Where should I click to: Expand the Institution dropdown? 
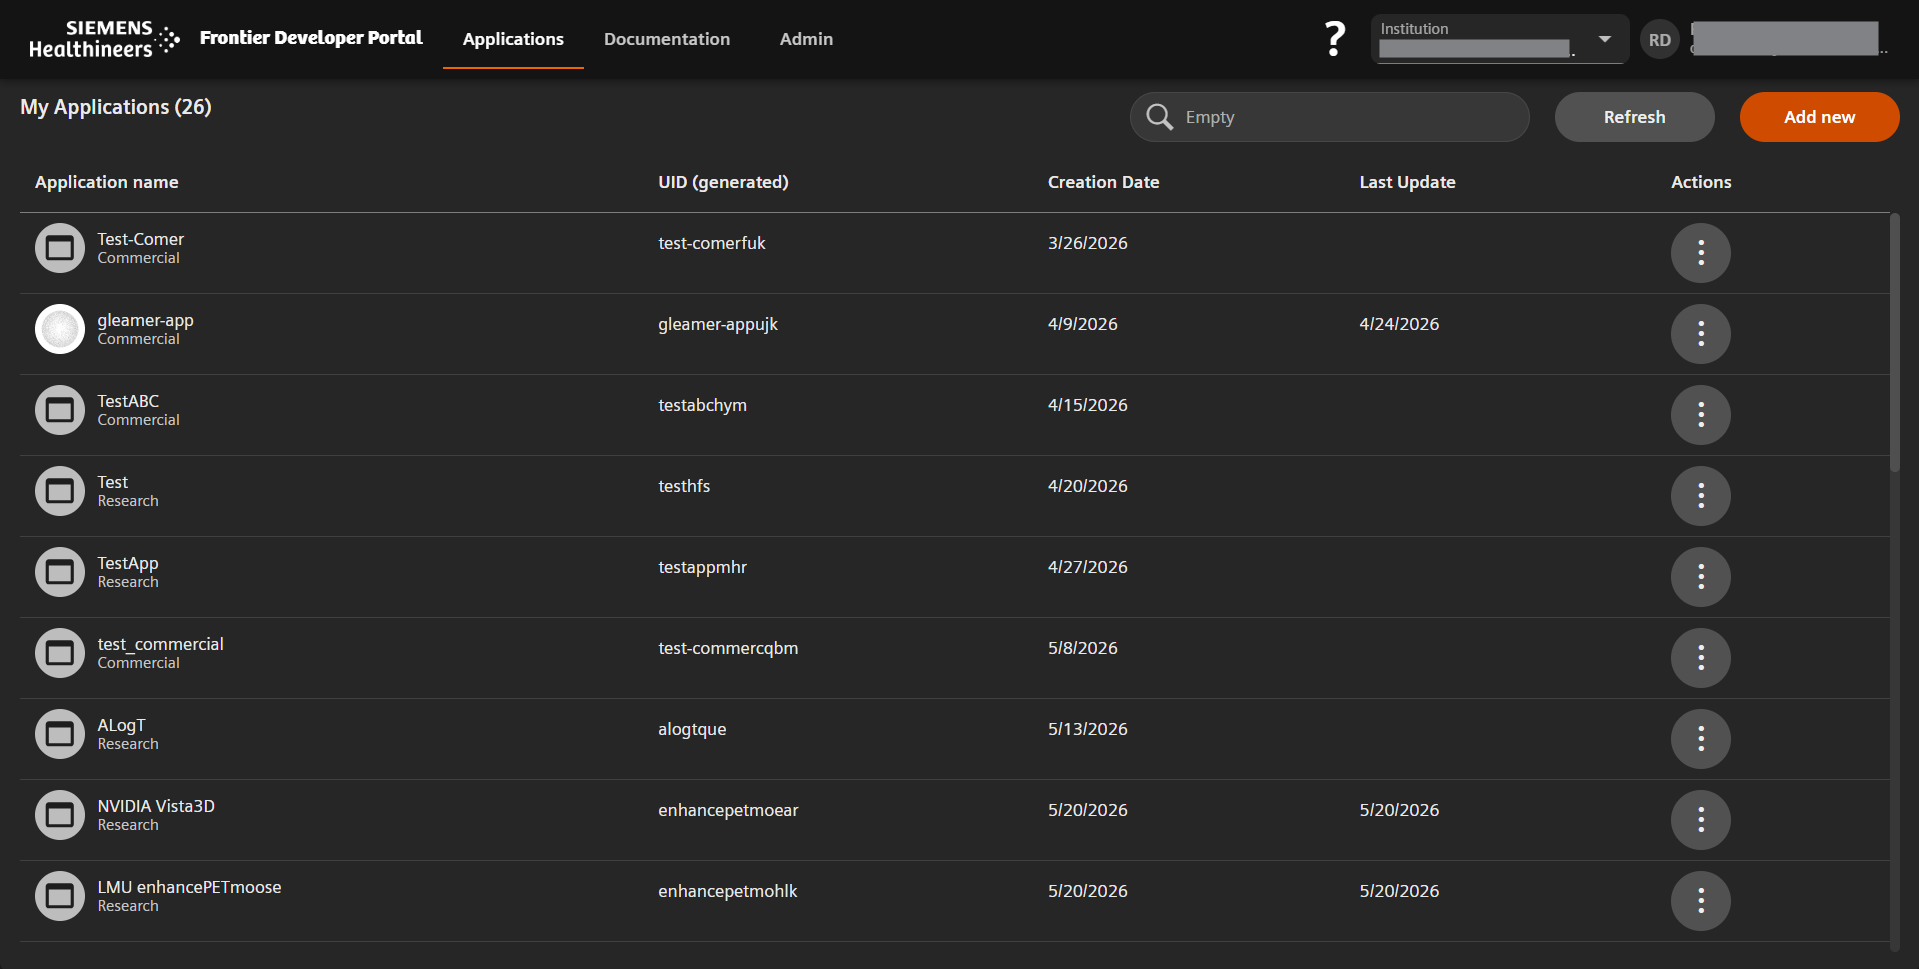click(1500, 39)
